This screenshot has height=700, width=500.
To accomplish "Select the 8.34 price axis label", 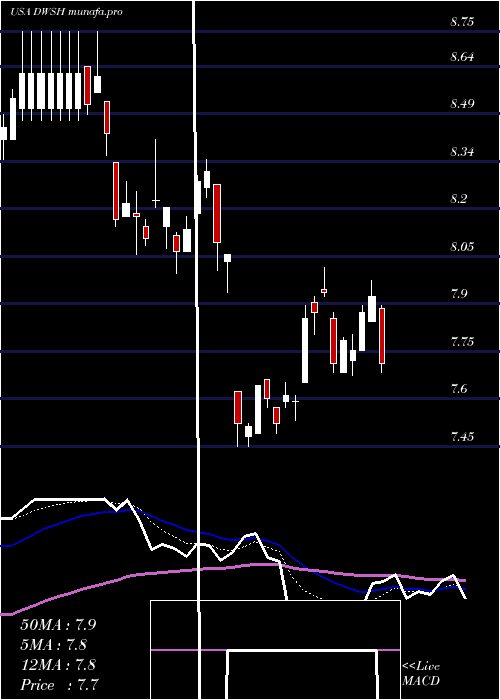I will click(462, 152).
